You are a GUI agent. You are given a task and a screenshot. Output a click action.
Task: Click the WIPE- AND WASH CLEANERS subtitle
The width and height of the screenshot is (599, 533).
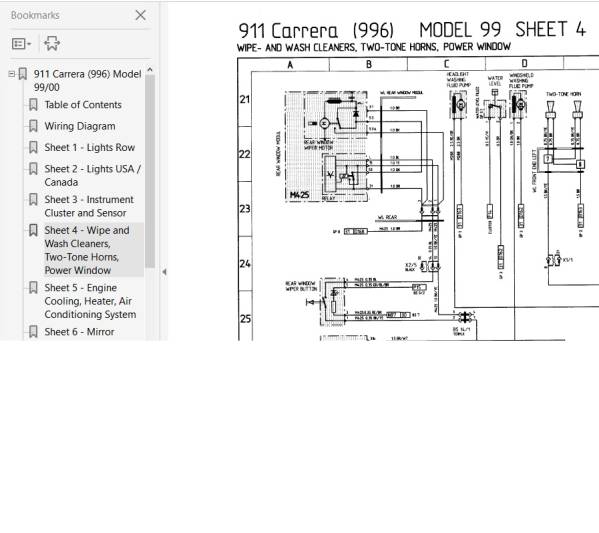(374, 47)
